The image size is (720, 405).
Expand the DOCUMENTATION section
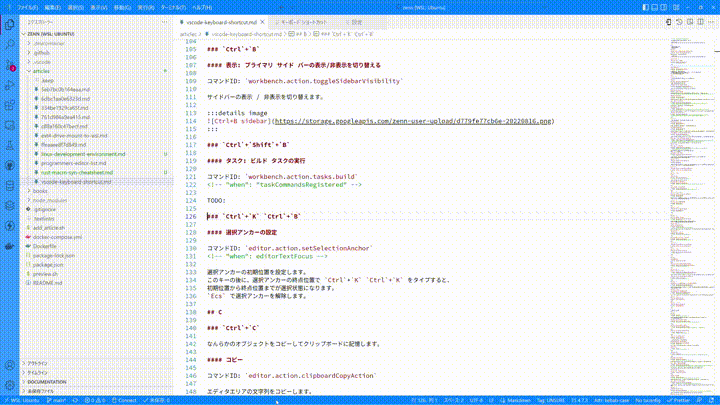click(x=96, y=382)
